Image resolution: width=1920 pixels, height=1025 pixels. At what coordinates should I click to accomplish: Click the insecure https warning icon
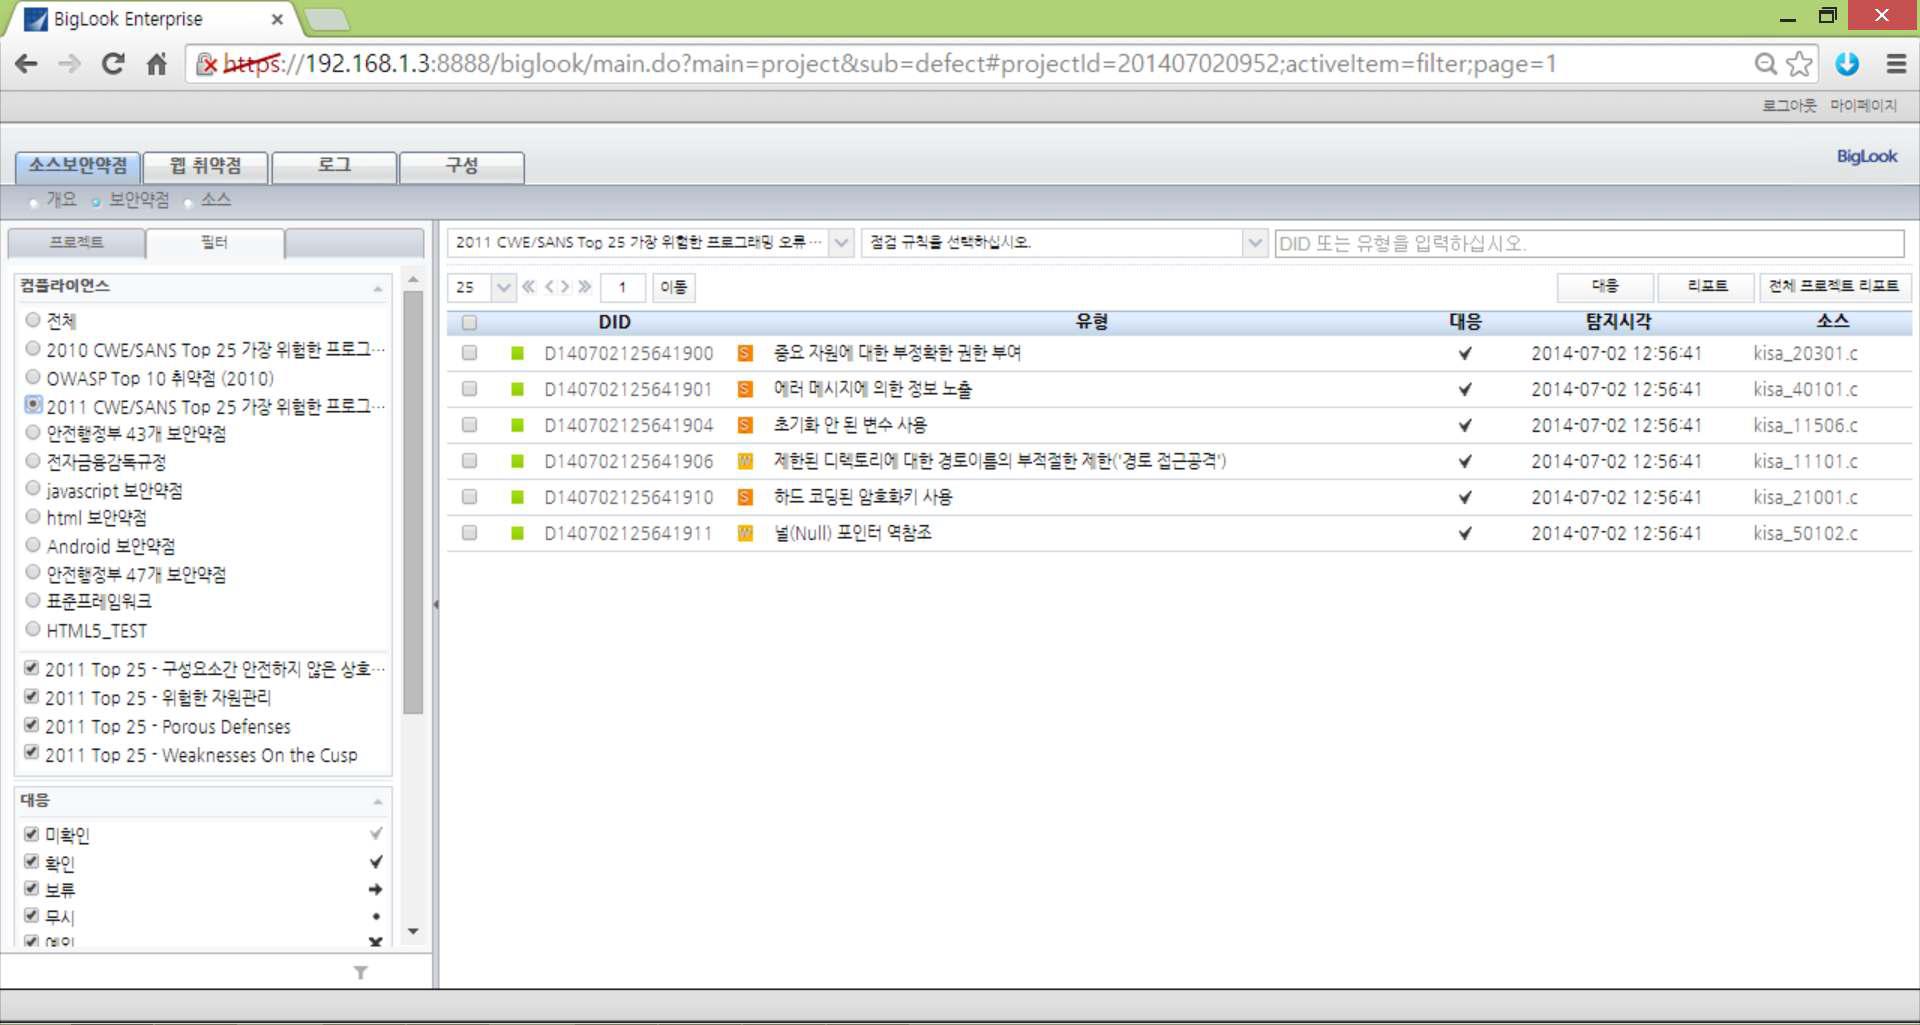tap(206, 65)
